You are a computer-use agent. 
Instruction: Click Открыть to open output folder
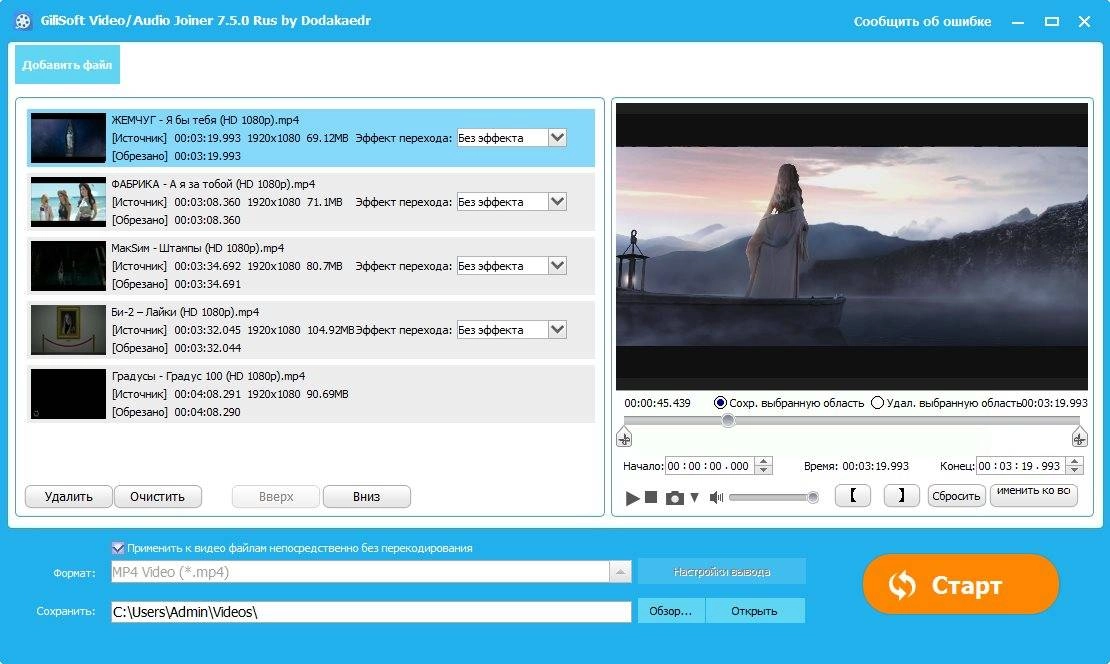pyautogui.click(x=755, y=611)
